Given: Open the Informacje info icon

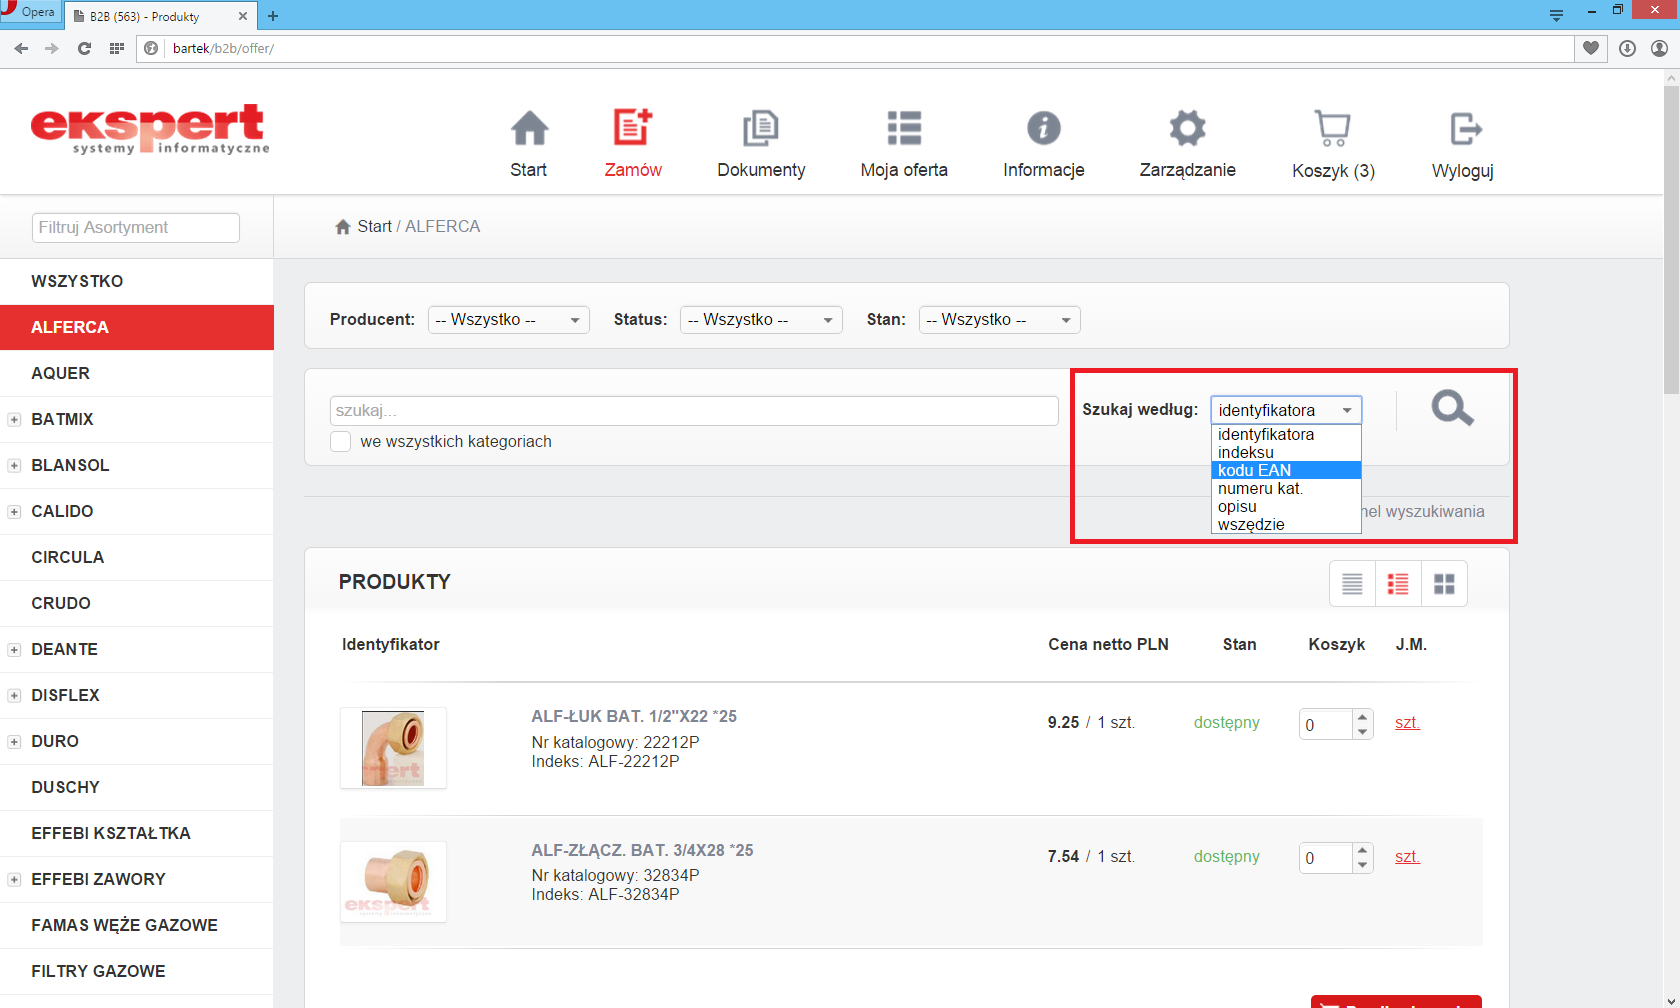Looking at the screenshot, I should tap(1043, 128).
